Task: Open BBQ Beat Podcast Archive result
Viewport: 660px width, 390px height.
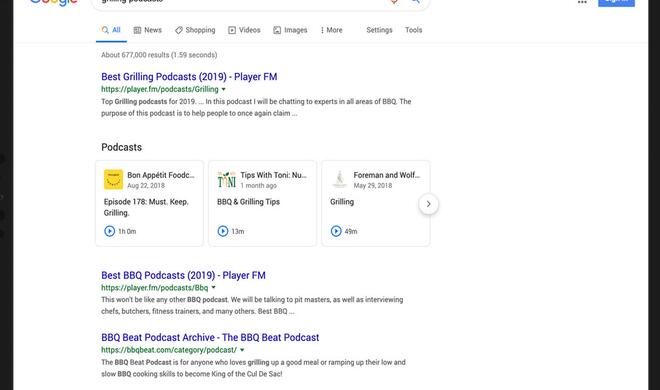Action: [210, 337]
